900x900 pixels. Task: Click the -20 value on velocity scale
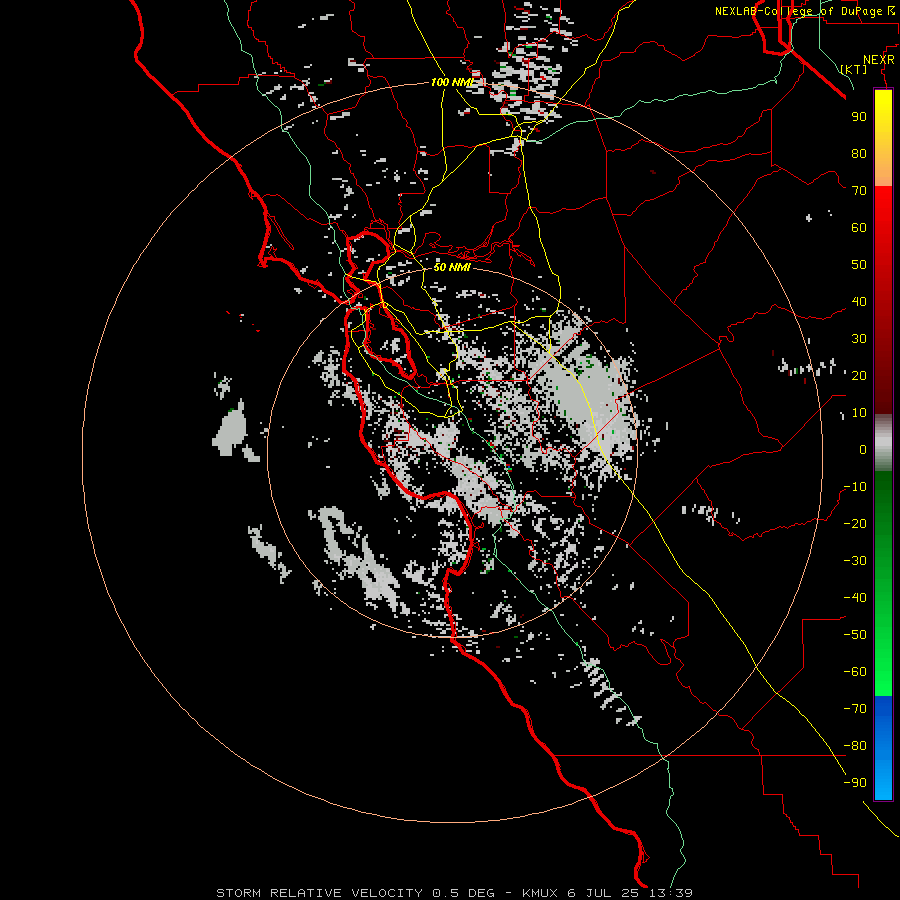[x=855, y=524]
